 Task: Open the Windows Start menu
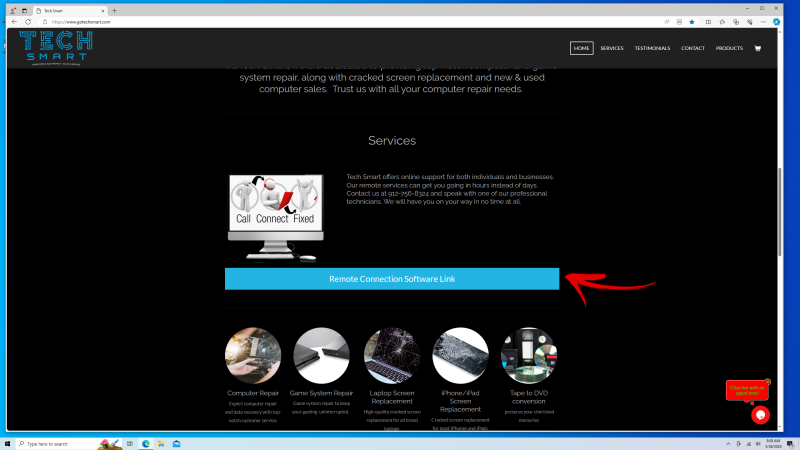tap(7, 443)
